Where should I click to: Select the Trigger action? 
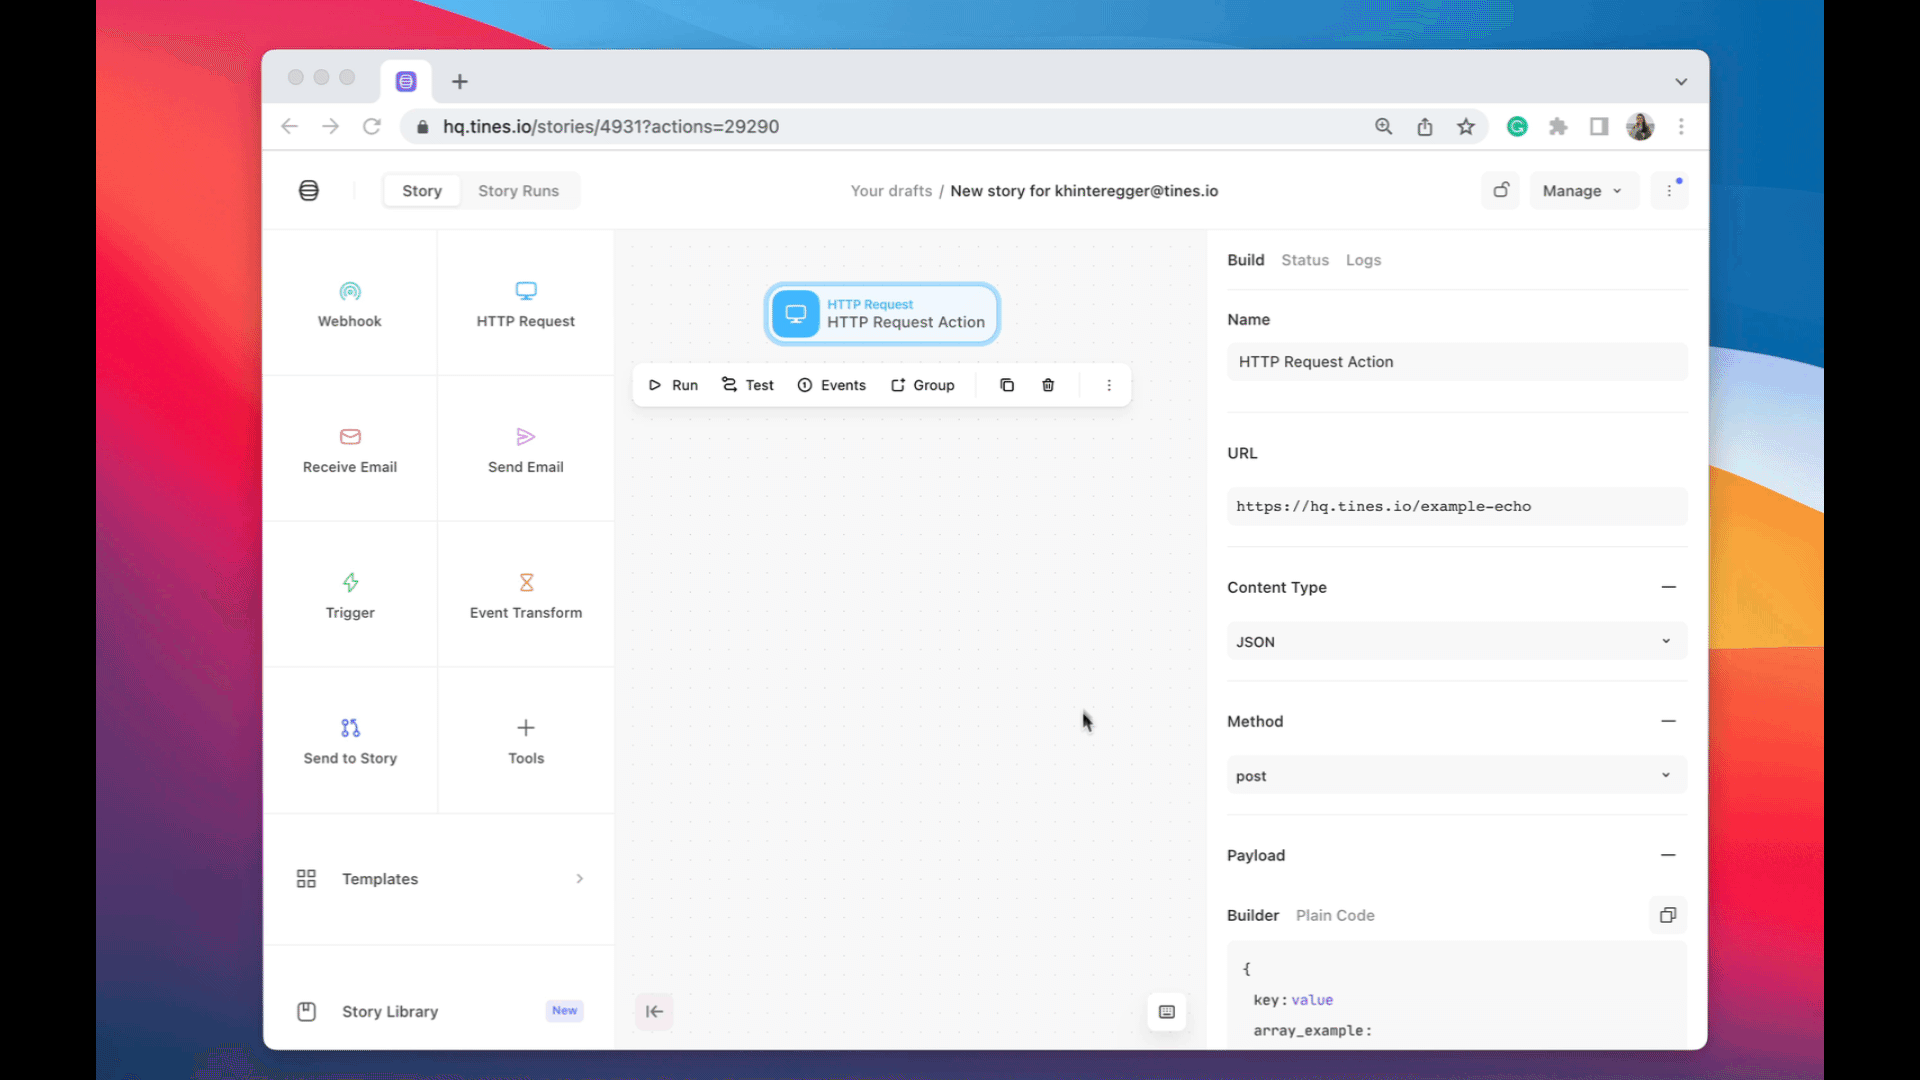point(350,596)
